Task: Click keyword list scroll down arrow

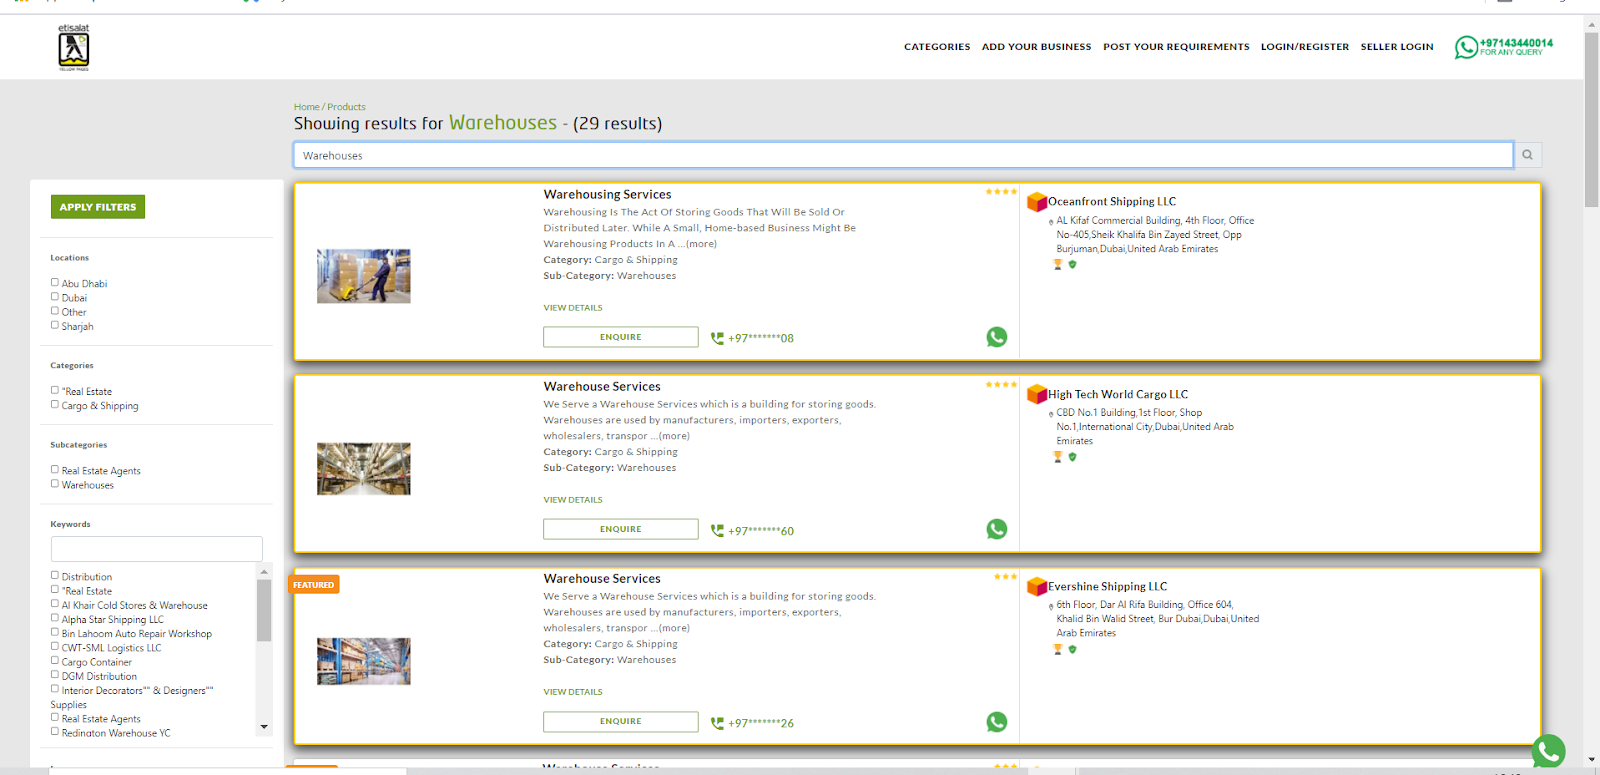Action: (264, 727)
